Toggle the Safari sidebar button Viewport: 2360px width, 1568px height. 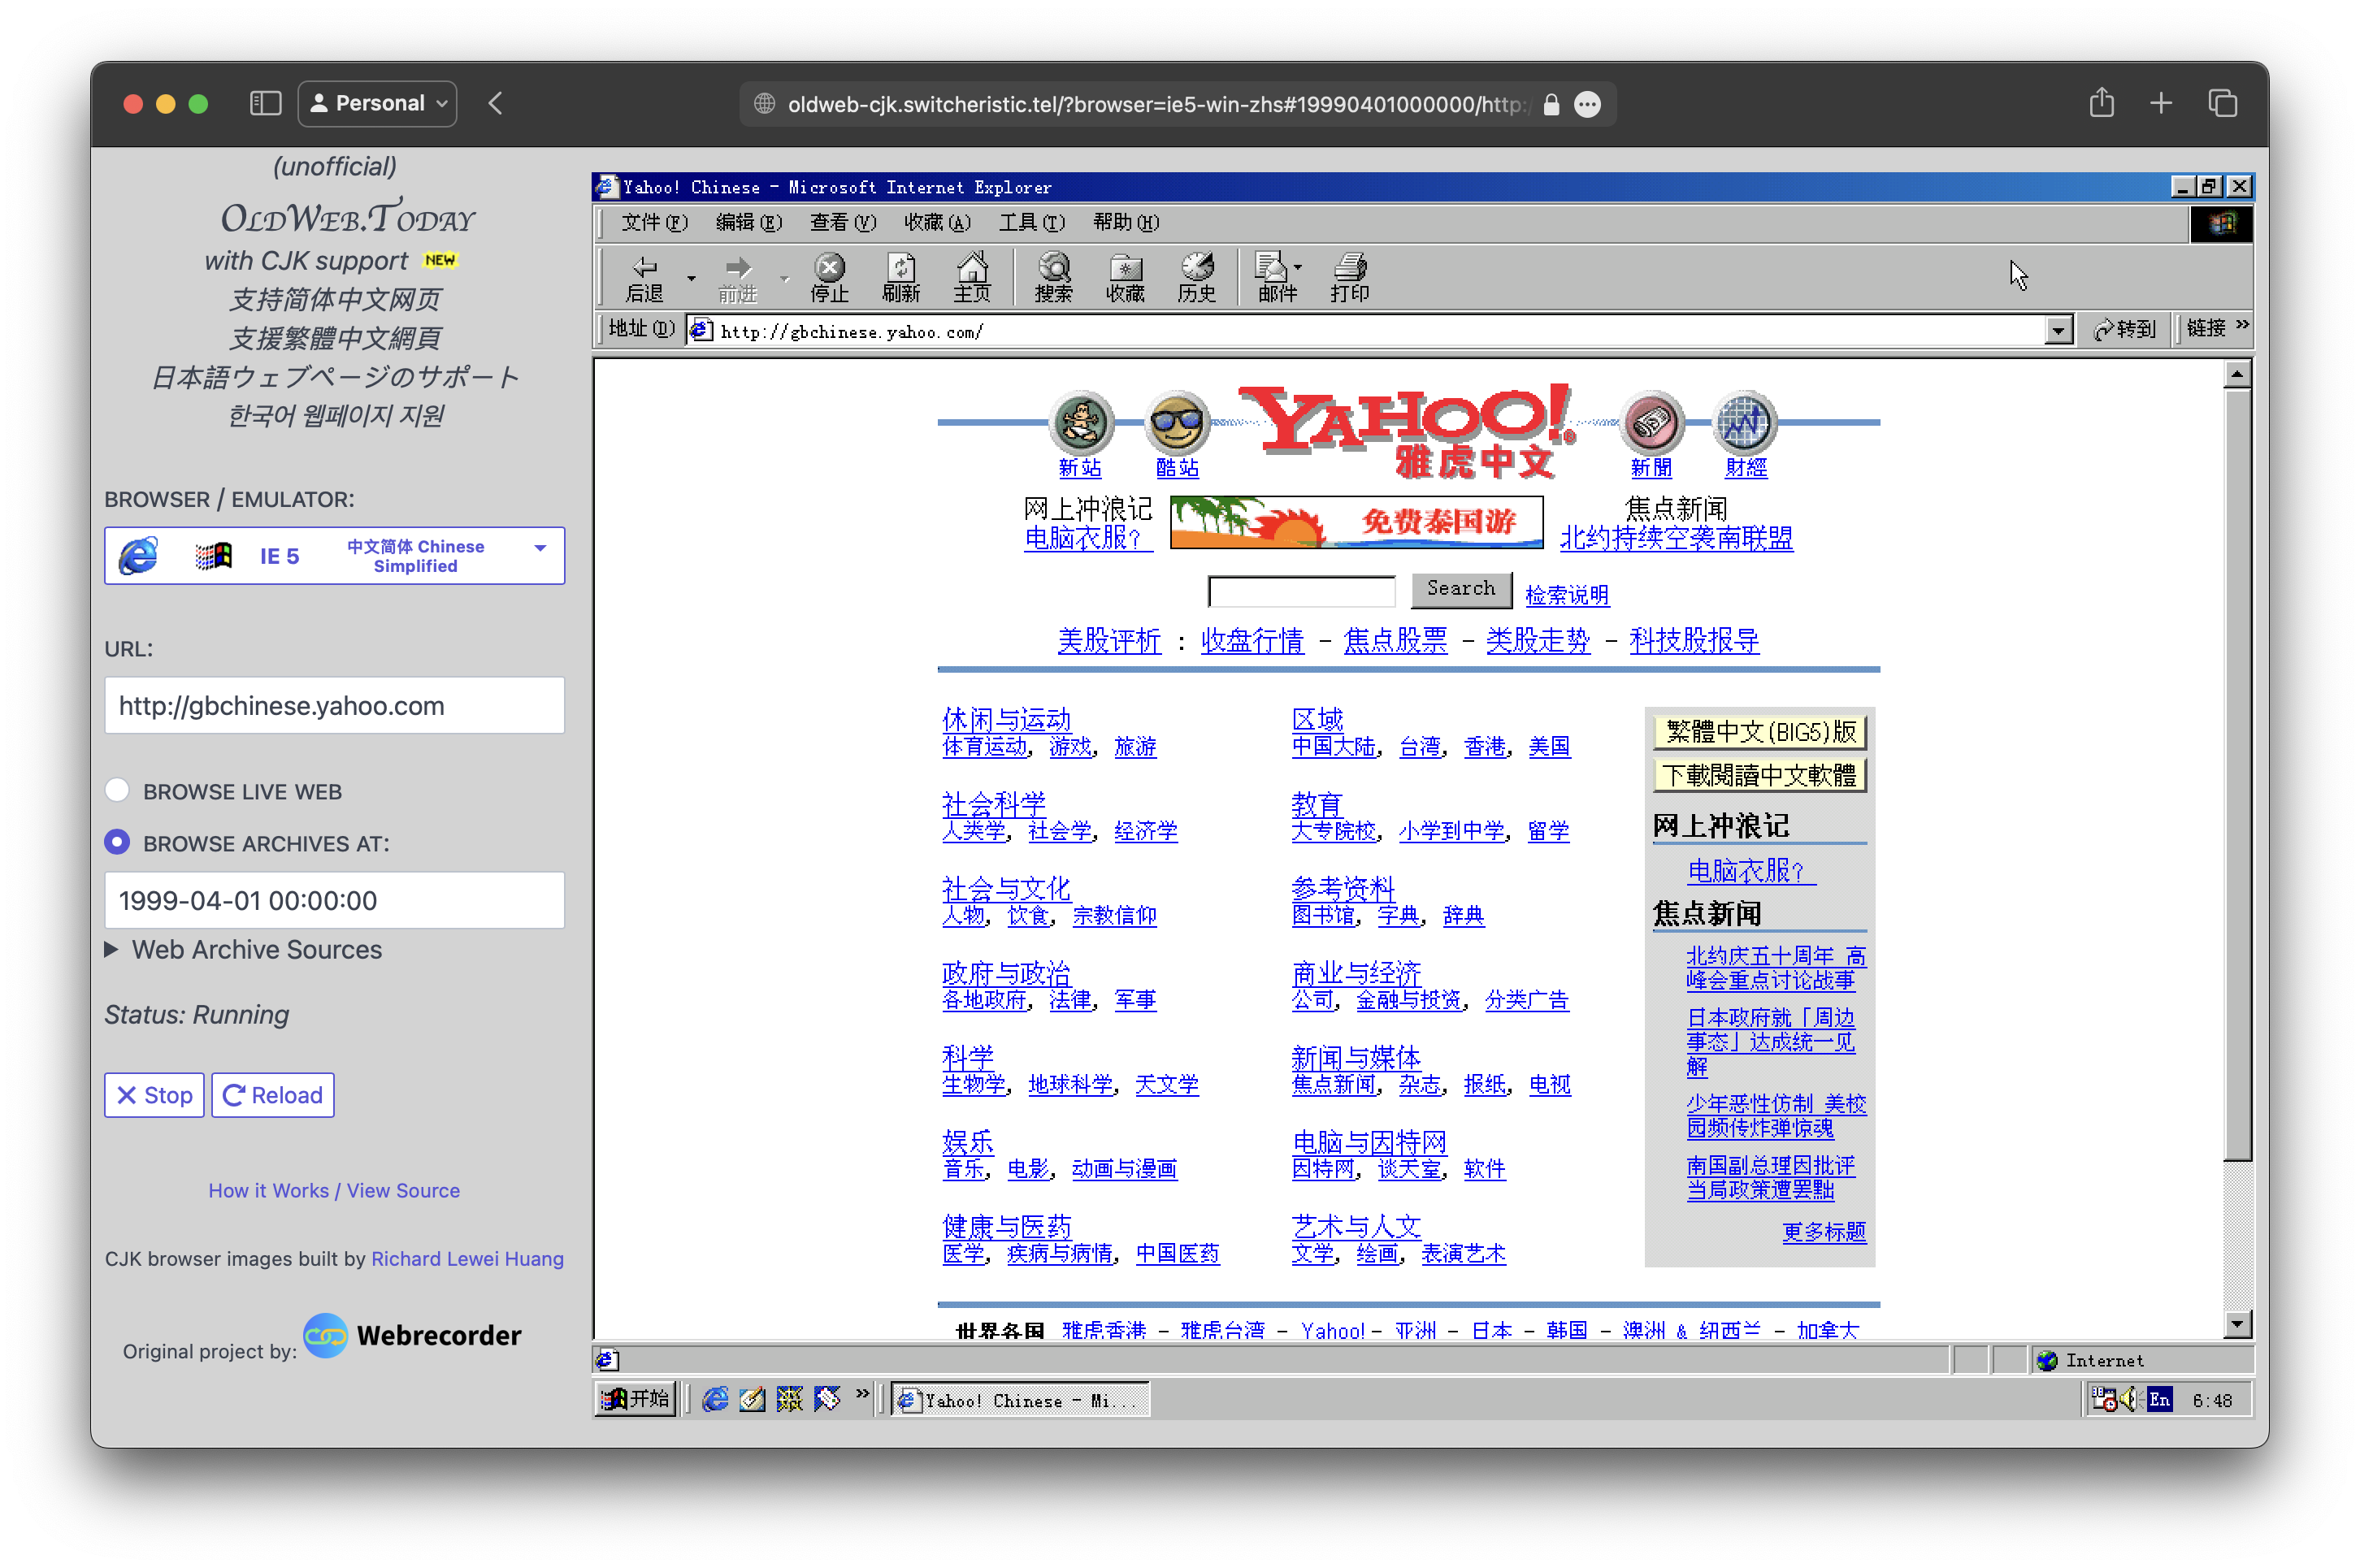265,103
